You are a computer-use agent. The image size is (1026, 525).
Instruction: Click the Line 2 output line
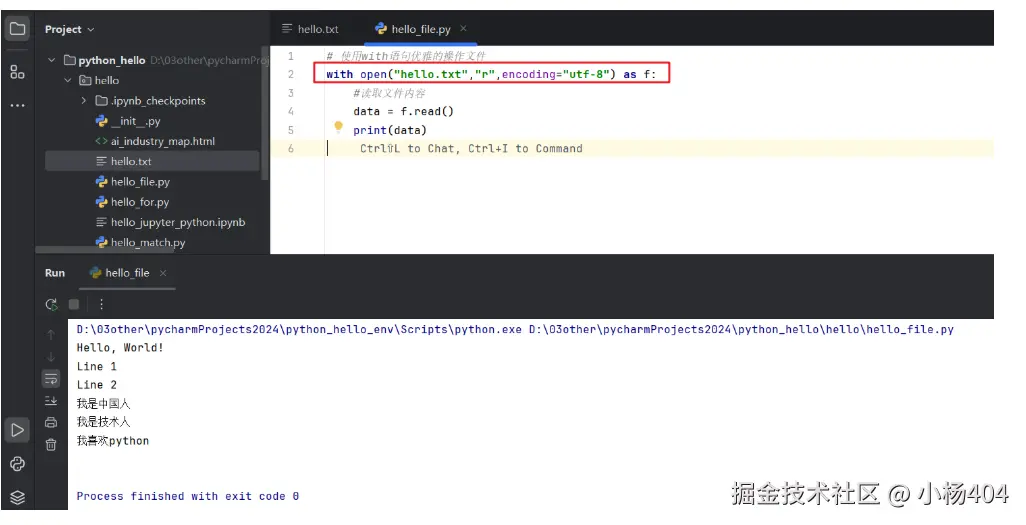[96, 385]
